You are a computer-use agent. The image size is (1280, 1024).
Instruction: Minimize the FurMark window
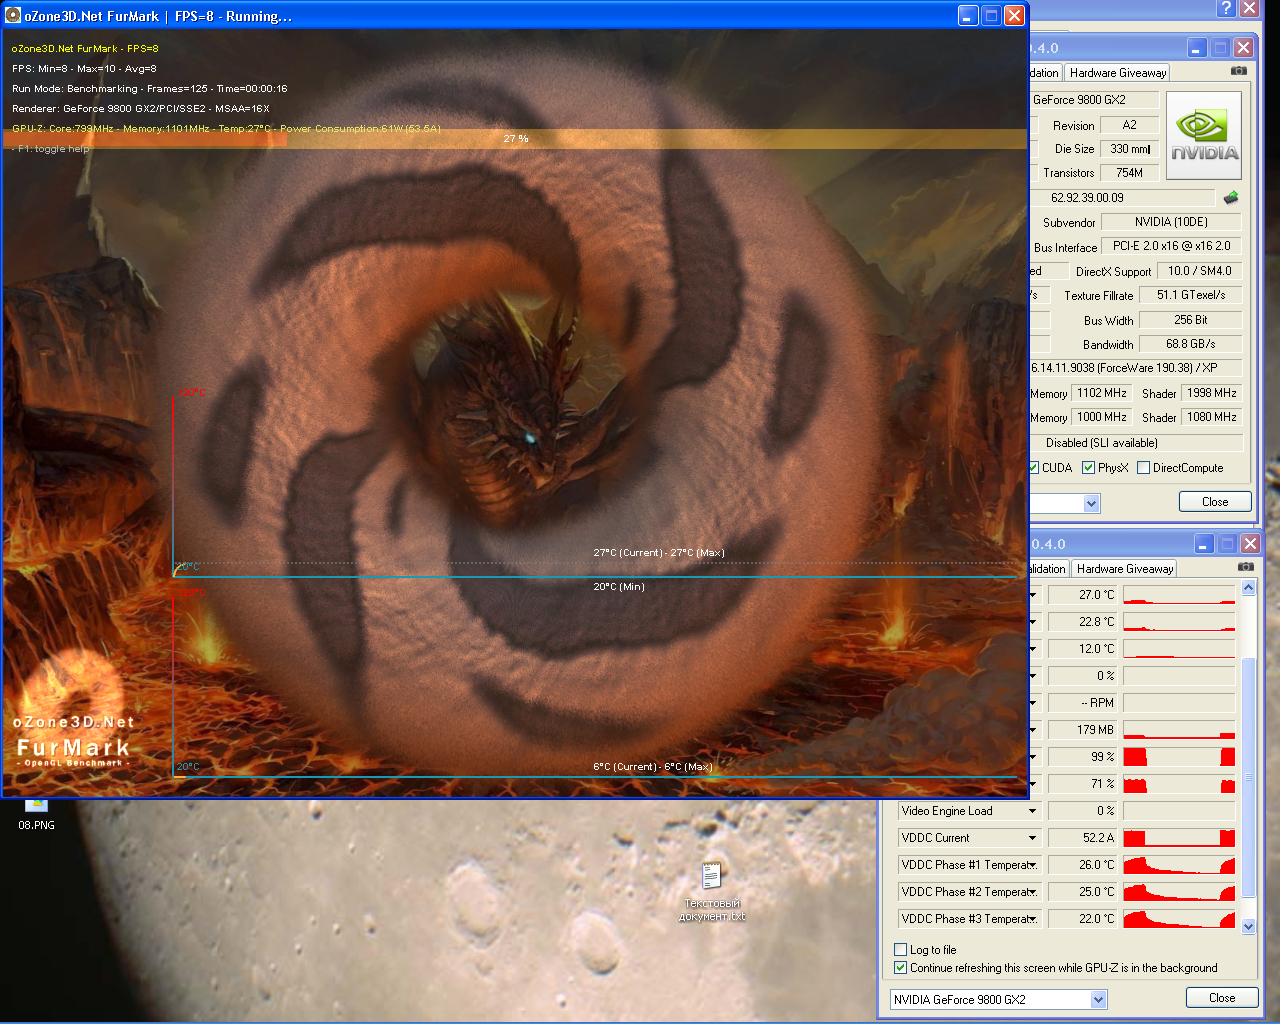pos(968,15)
